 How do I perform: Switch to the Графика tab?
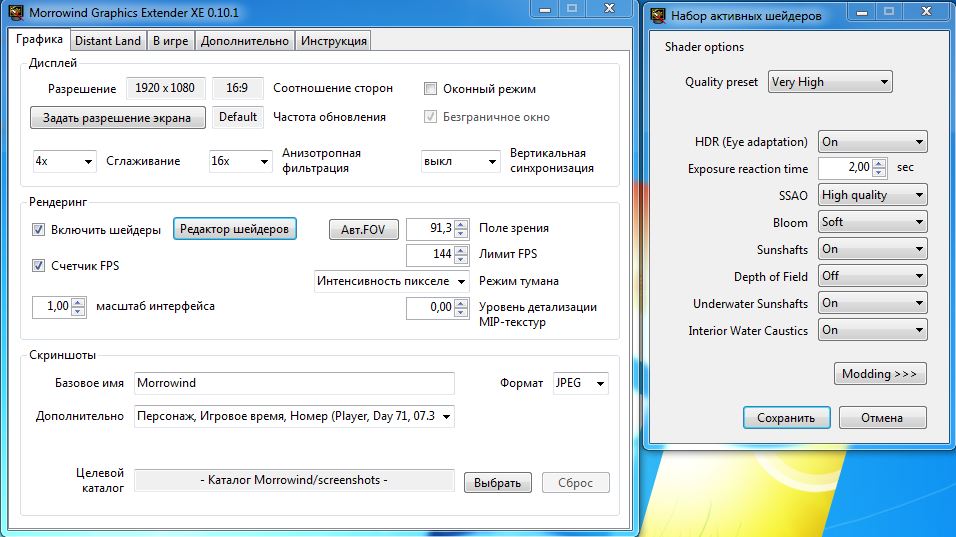tap(39, 39)
